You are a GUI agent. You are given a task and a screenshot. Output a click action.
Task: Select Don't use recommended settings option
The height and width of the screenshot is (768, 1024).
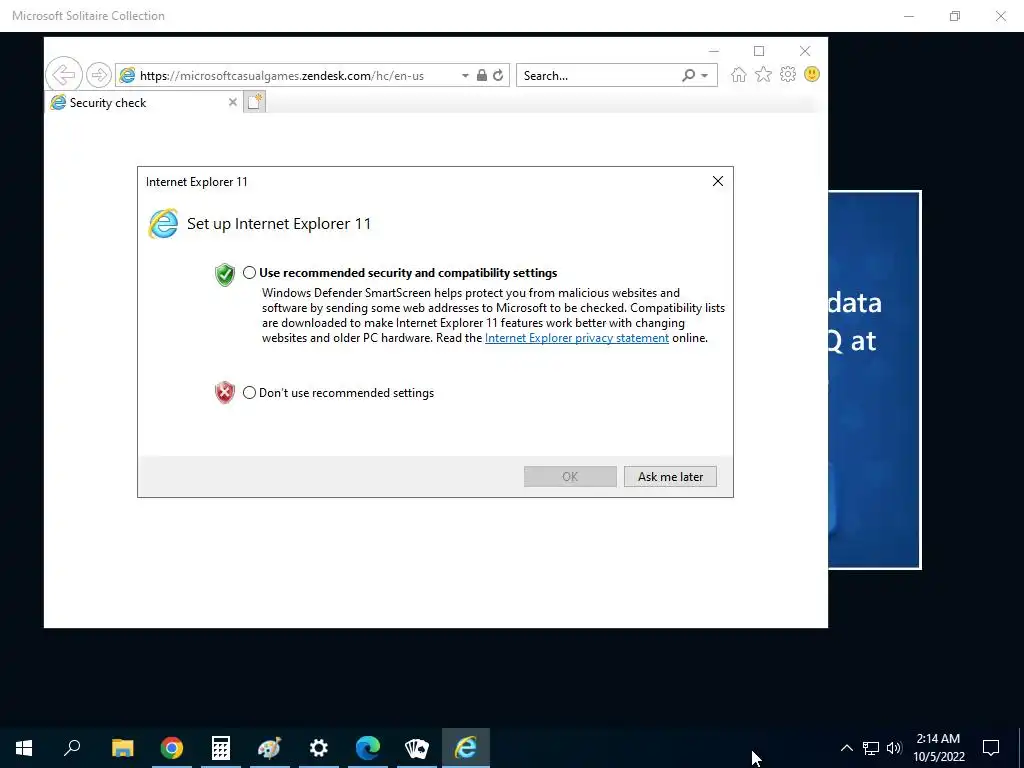[249, 392]
